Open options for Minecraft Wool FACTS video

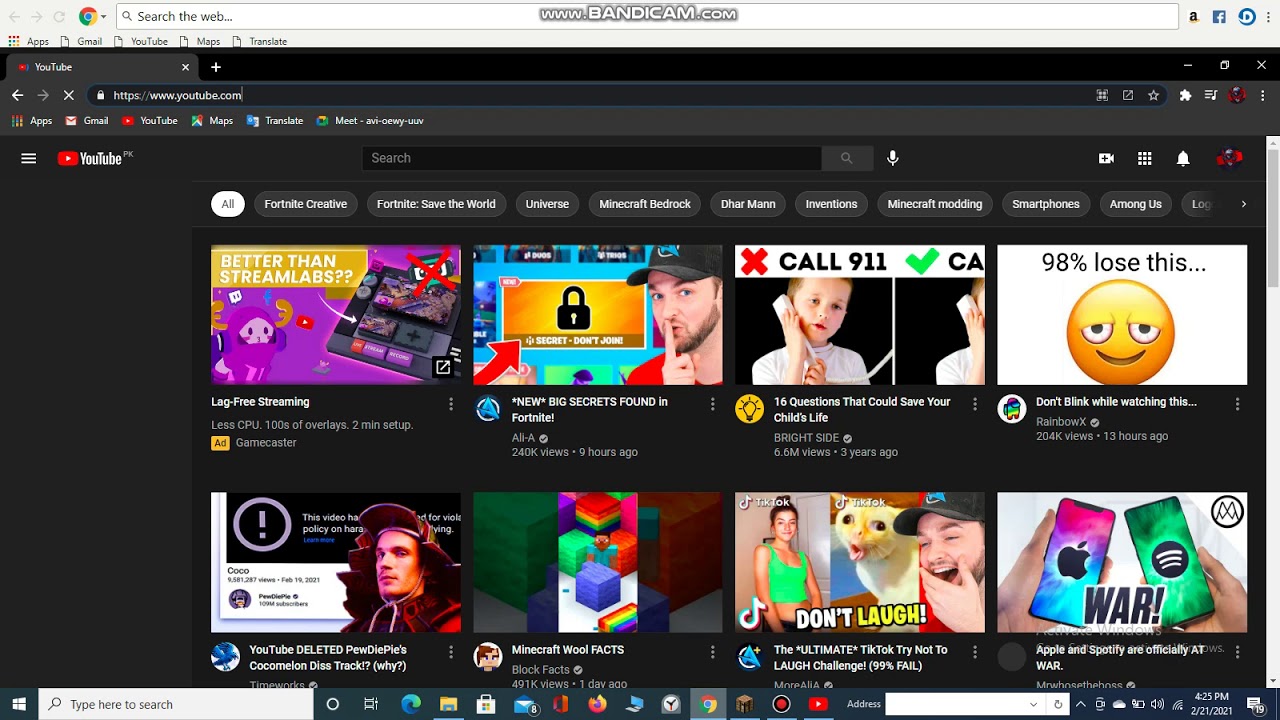tap(713, 652)
